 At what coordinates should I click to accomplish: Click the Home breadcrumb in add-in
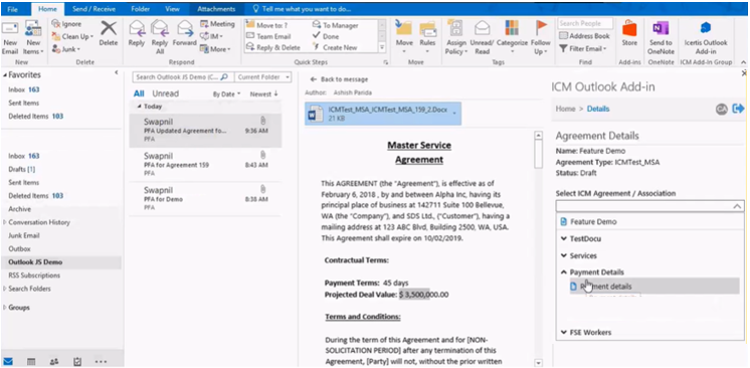(x=565, y=109)
